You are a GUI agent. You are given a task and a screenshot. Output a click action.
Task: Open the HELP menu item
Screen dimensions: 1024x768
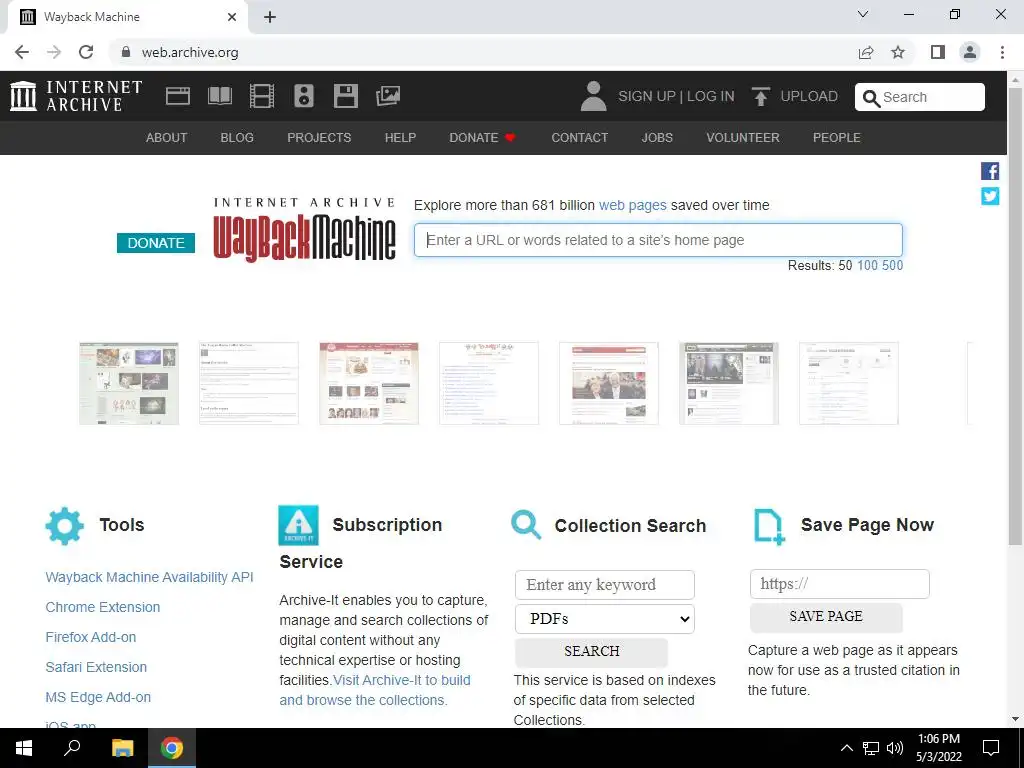400,138
